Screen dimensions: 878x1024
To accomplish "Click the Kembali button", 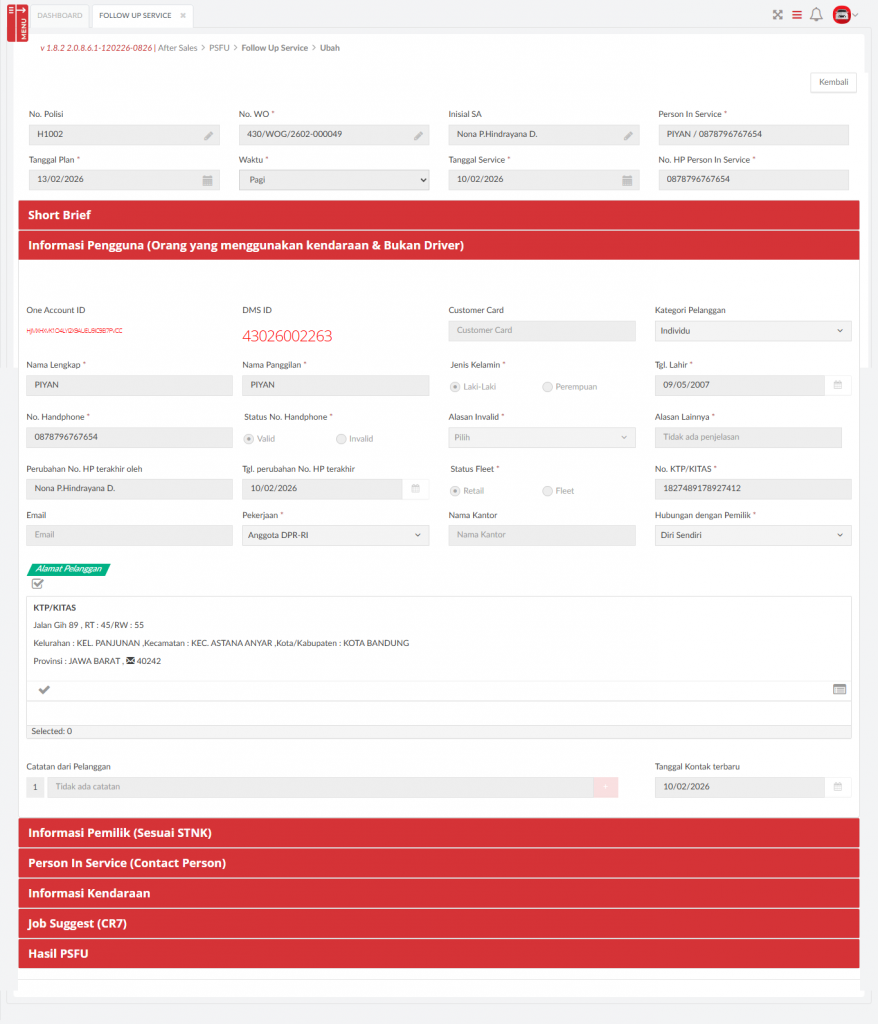I will [x=832, y=82].
